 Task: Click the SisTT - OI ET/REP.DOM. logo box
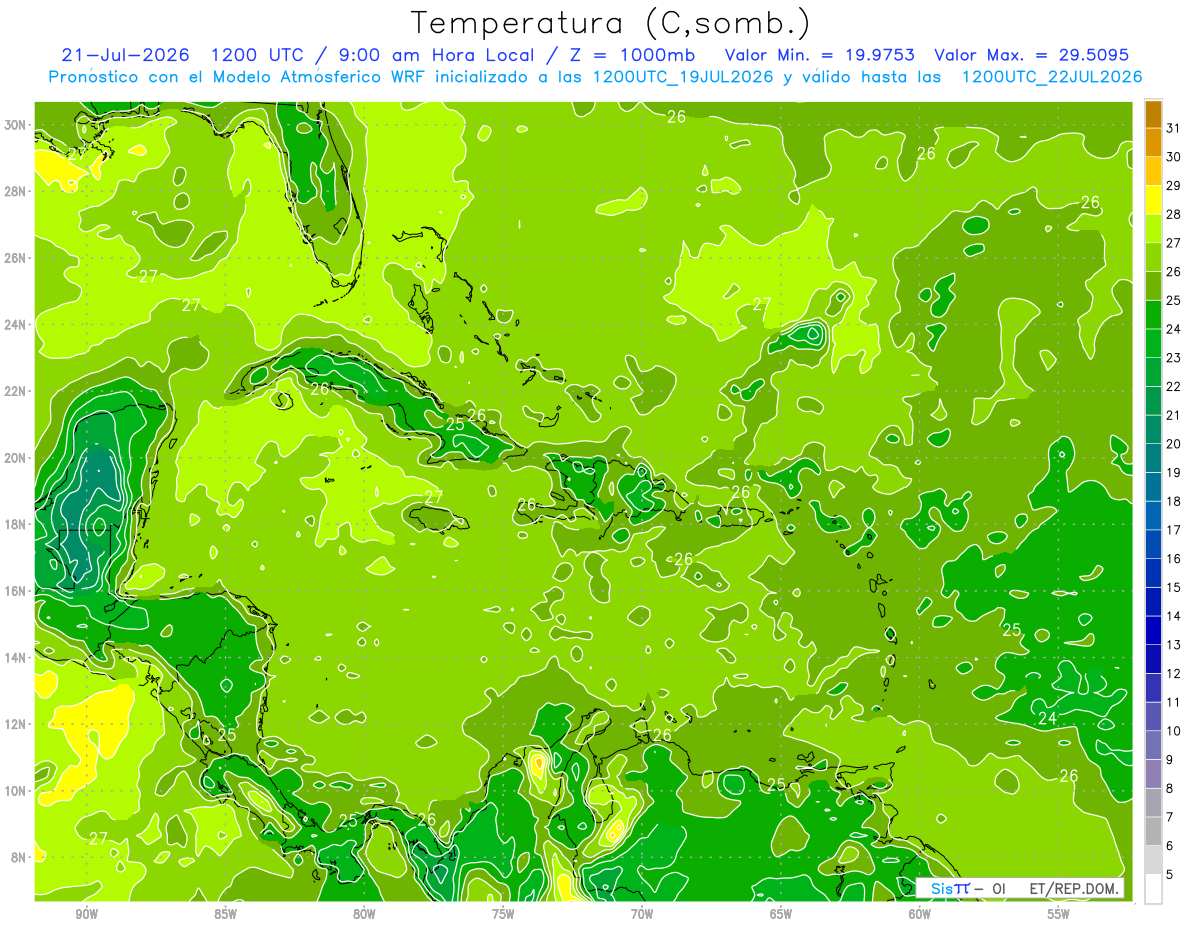[1019, 888]
